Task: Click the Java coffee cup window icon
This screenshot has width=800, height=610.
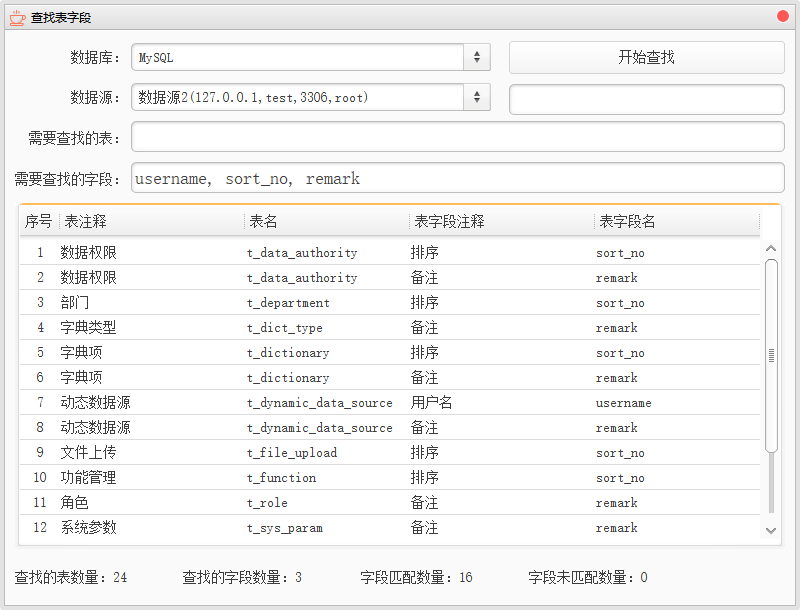Action: click(17, 17)
